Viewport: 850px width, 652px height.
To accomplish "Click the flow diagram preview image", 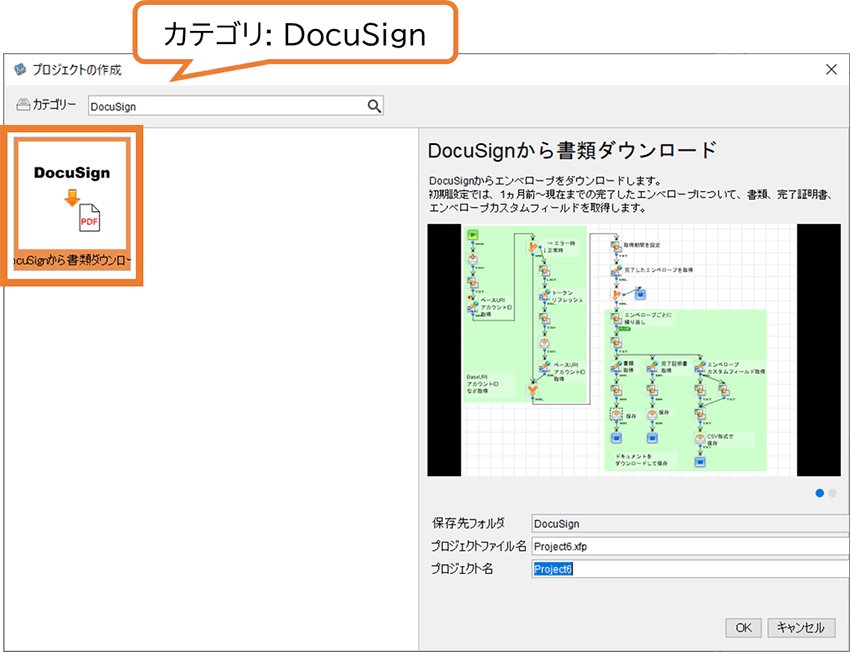I will 634,350.
